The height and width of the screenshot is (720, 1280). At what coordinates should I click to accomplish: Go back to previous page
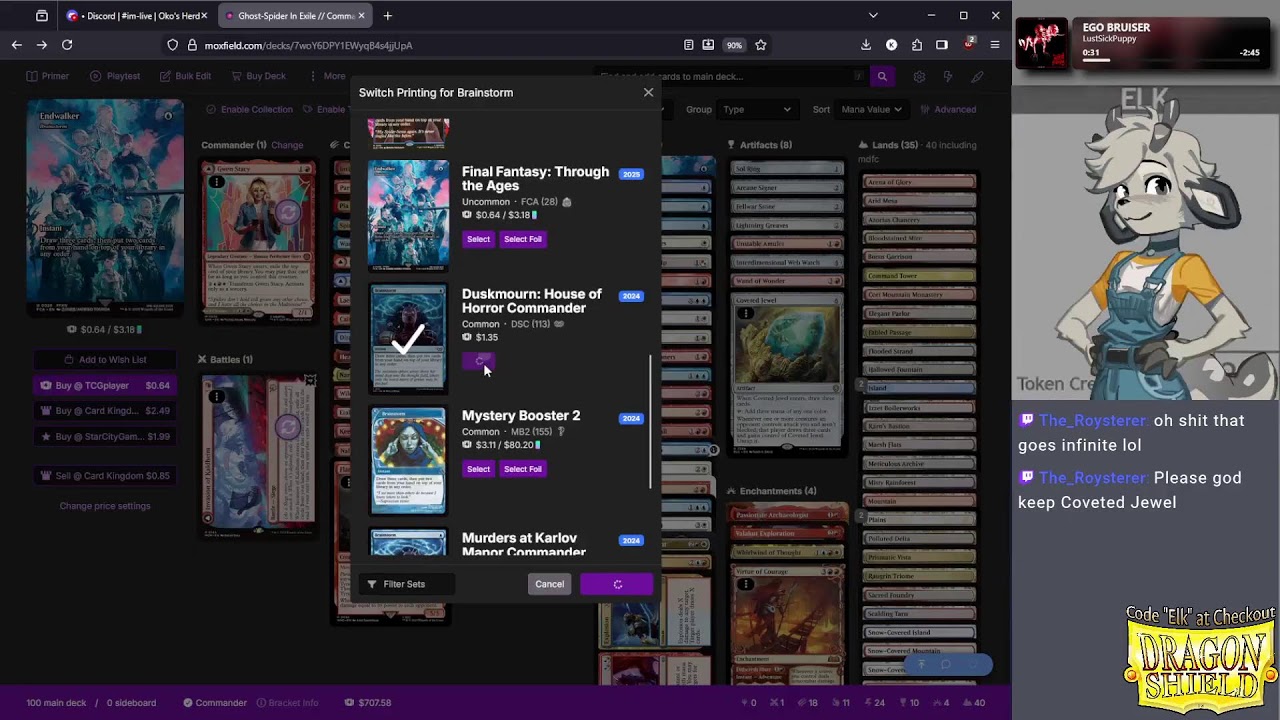tap(17, 45)
